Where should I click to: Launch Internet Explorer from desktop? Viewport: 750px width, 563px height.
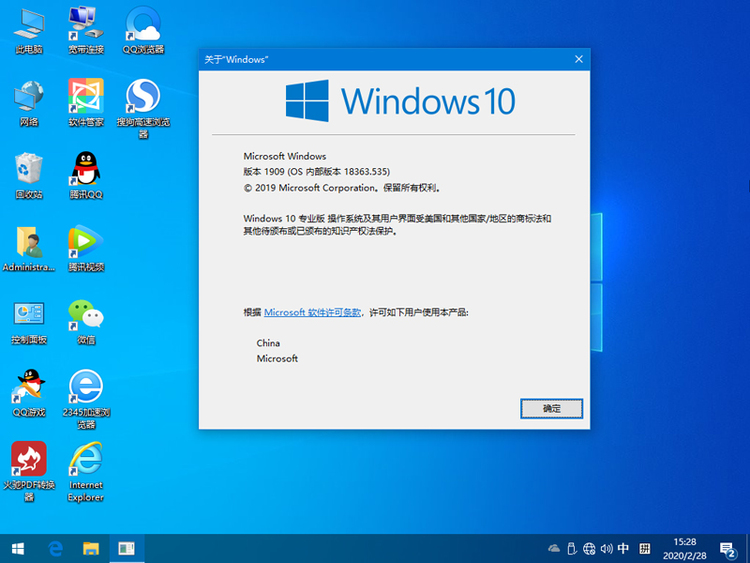(86, 460)
